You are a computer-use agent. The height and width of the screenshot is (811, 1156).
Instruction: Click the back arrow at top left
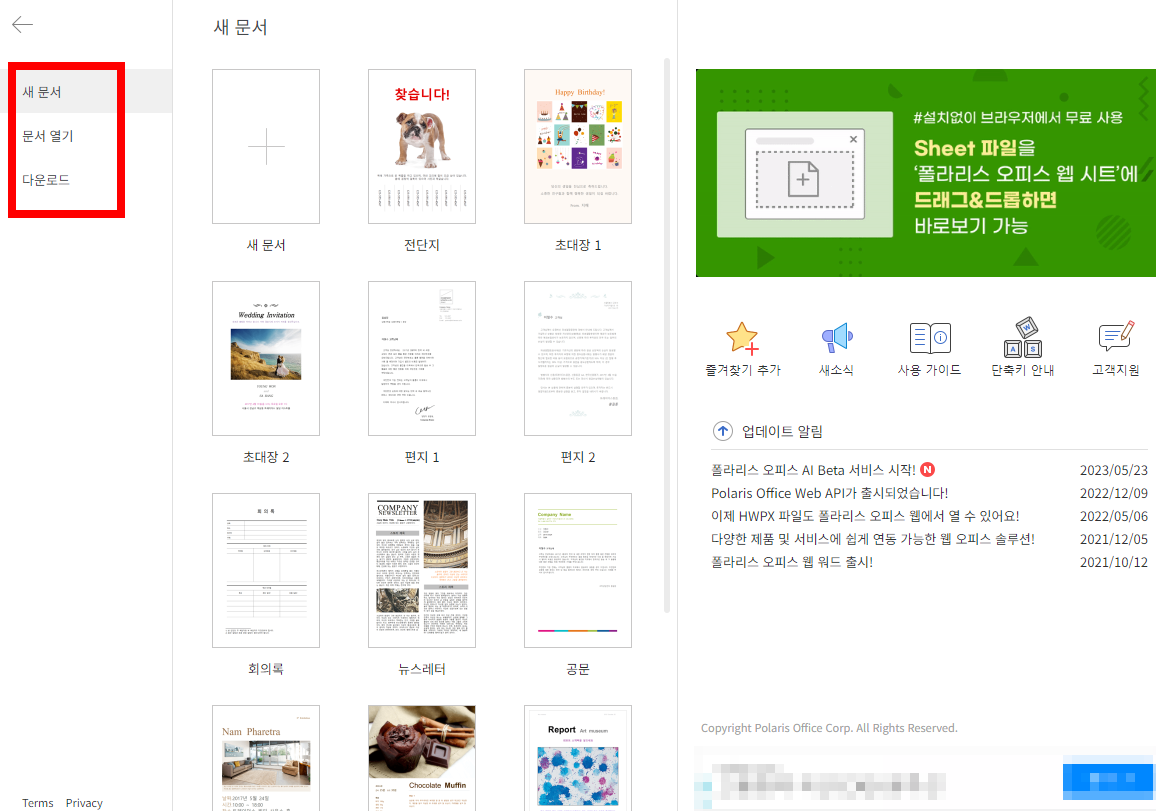(21, 25)
